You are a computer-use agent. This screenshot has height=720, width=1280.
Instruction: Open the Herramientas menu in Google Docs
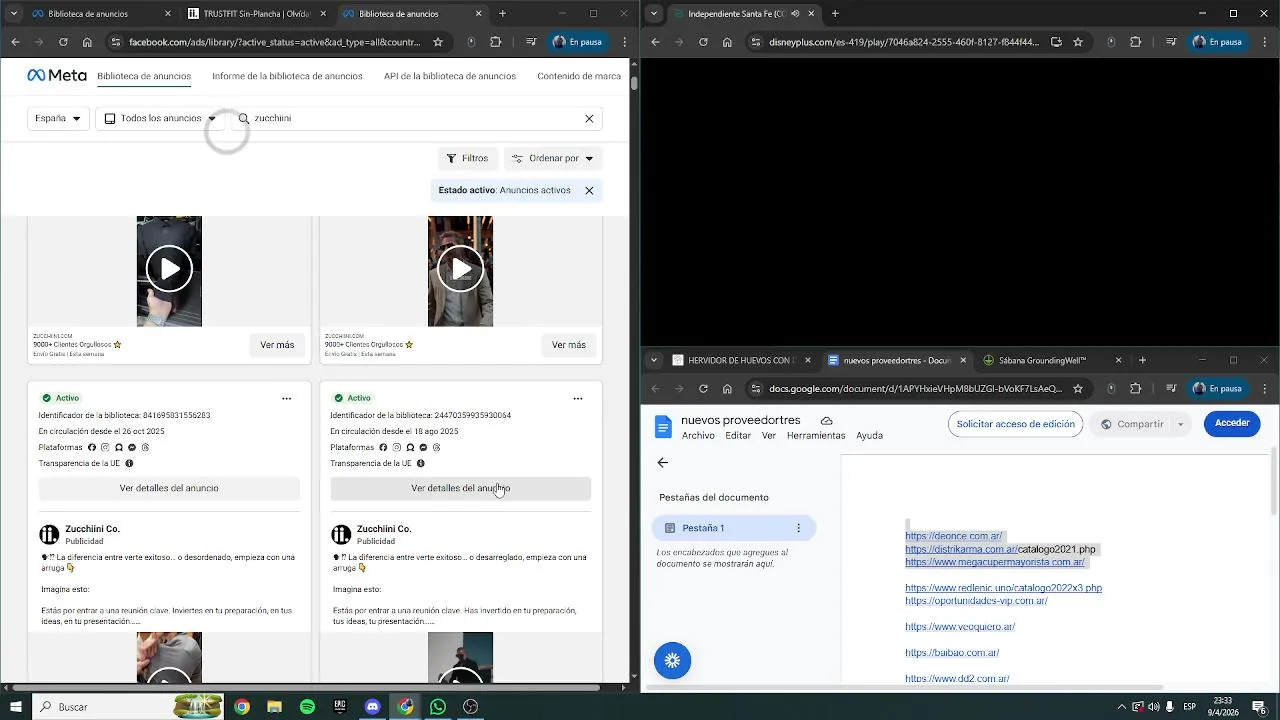(816, 436)
